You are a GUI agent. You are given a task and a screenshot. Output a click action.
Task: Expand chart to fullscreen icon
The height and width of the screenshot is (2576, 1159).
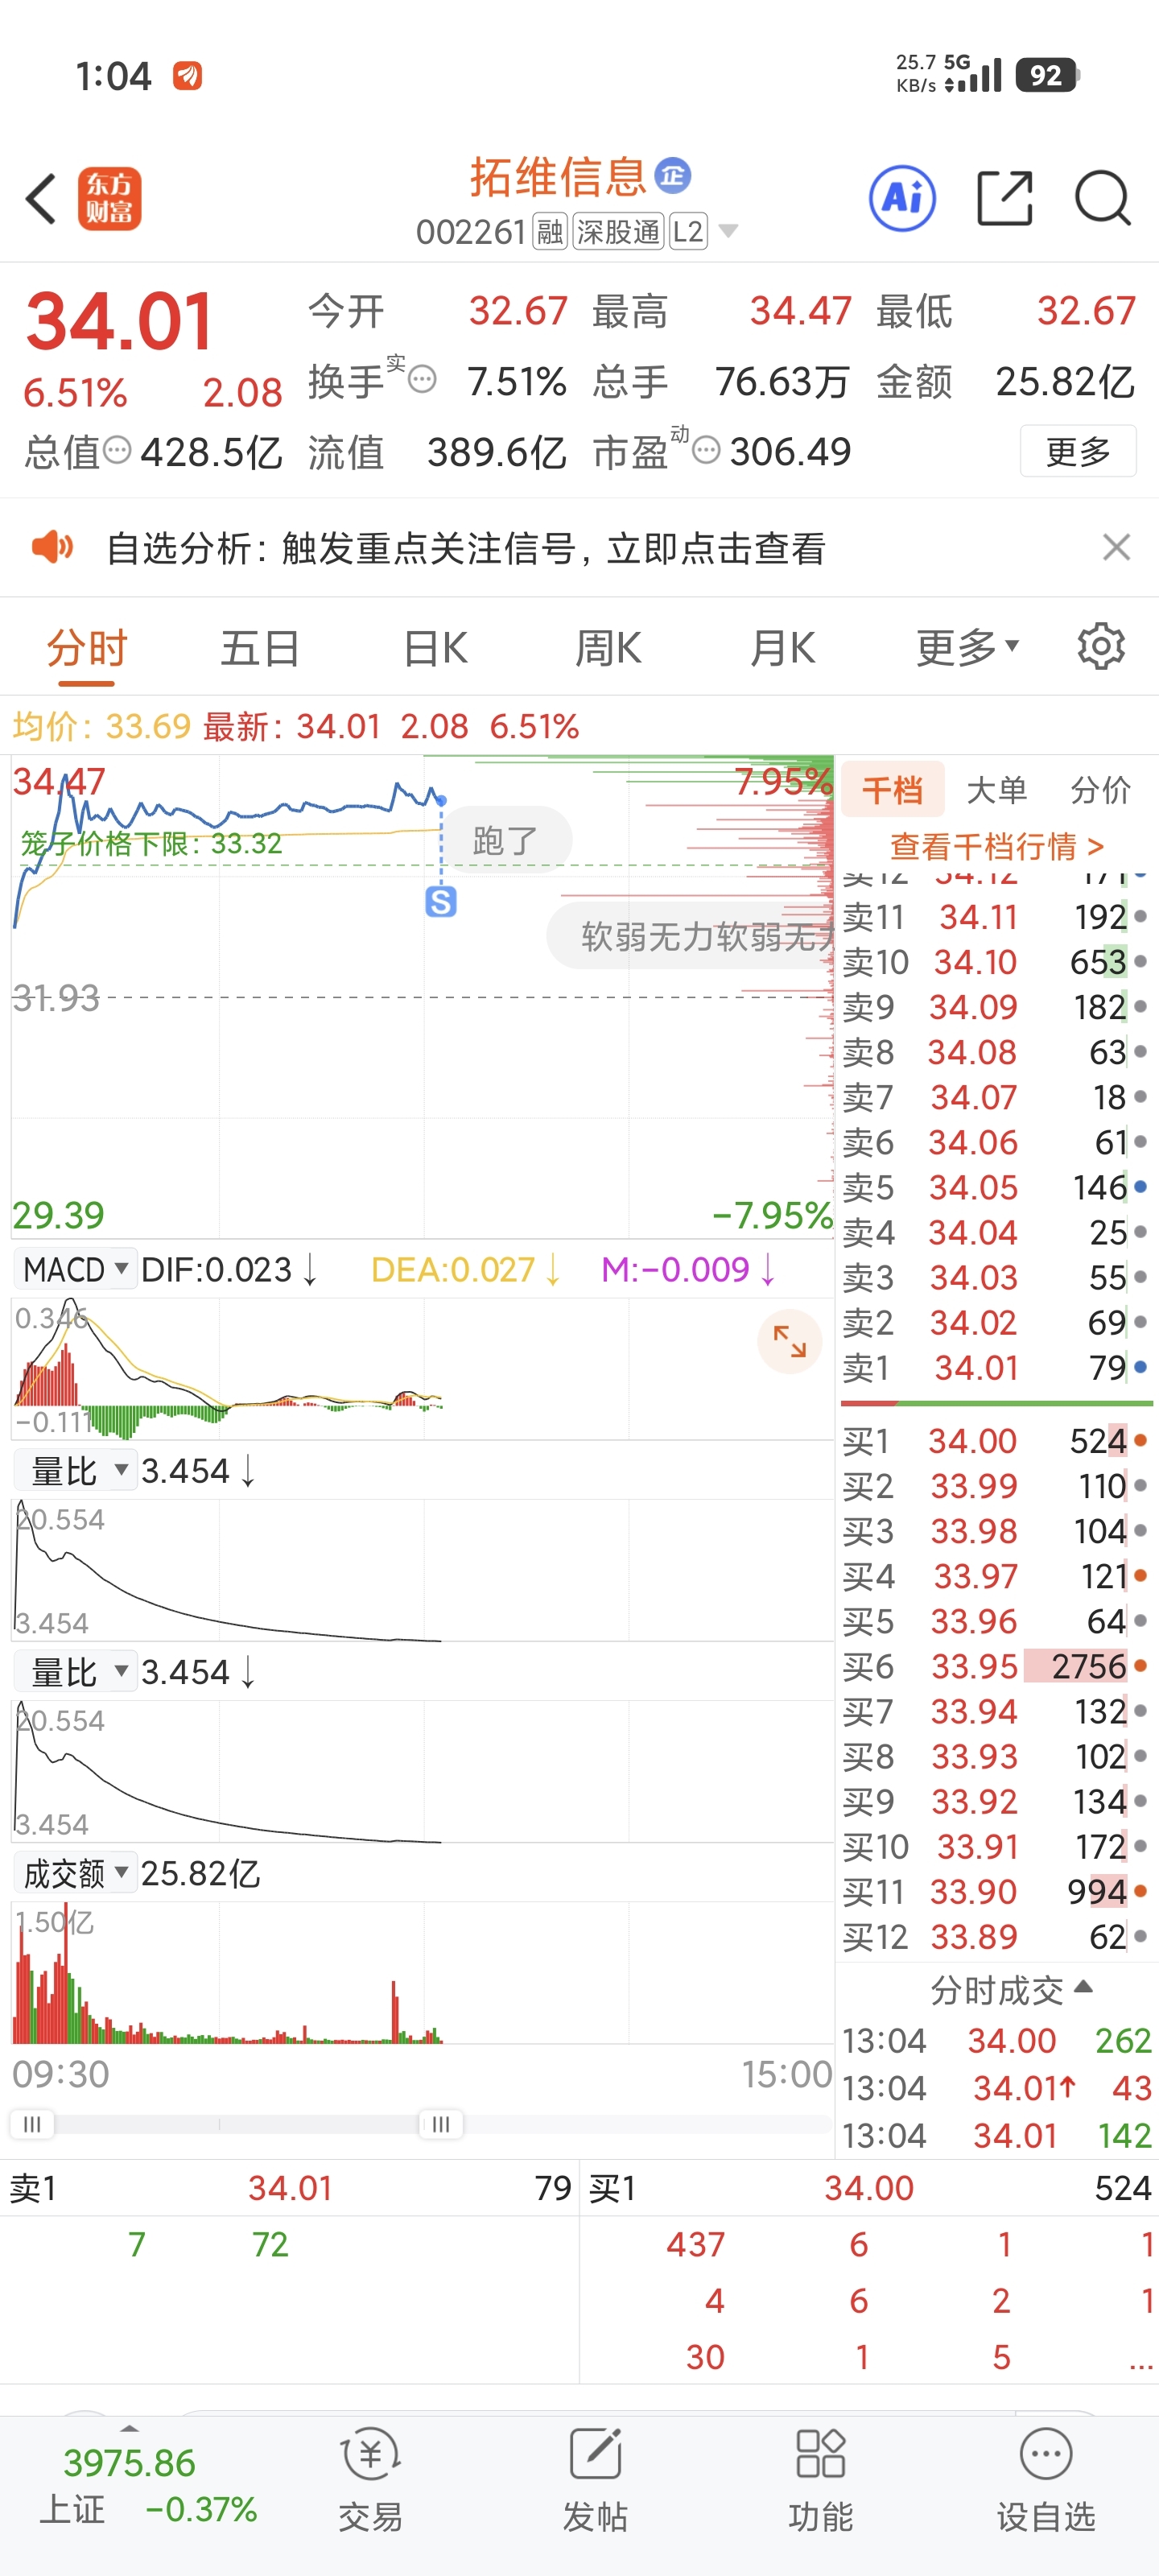[x=789, y=1341]
